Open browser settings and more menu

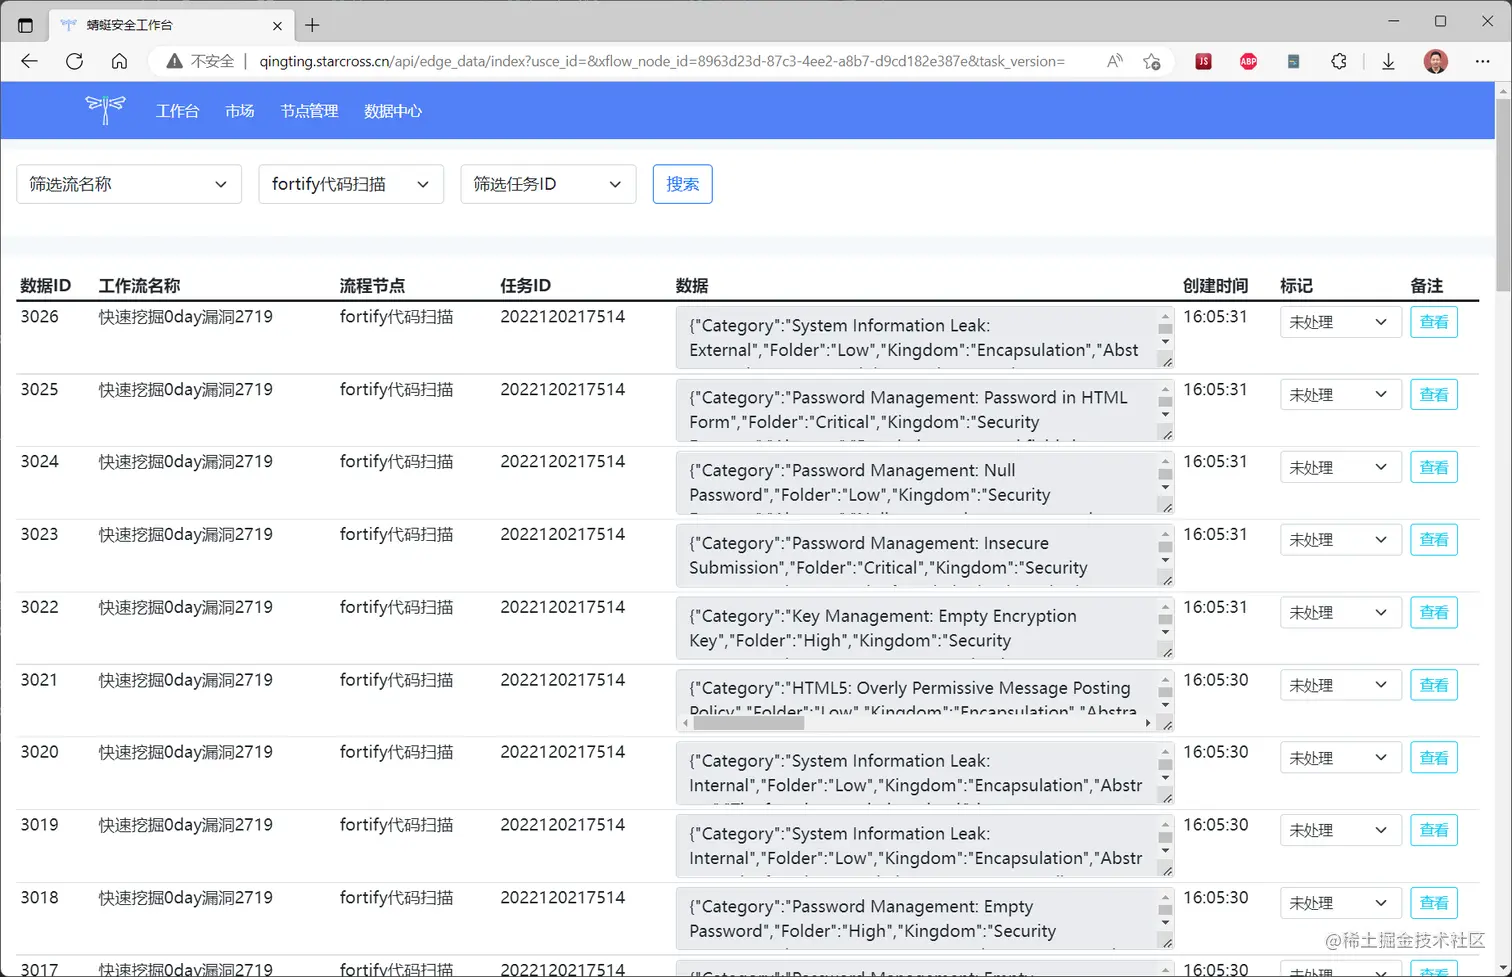click(x=1482, y=61)
